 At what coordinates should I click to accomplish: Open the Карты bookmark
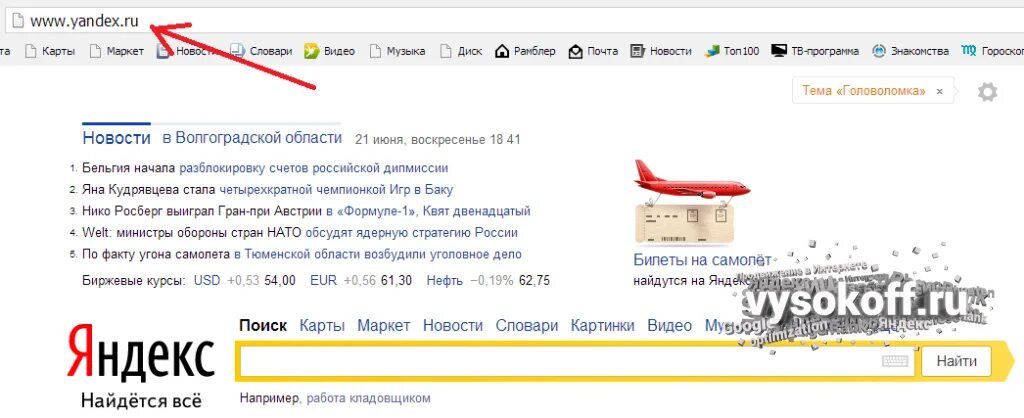coord(50,51)
